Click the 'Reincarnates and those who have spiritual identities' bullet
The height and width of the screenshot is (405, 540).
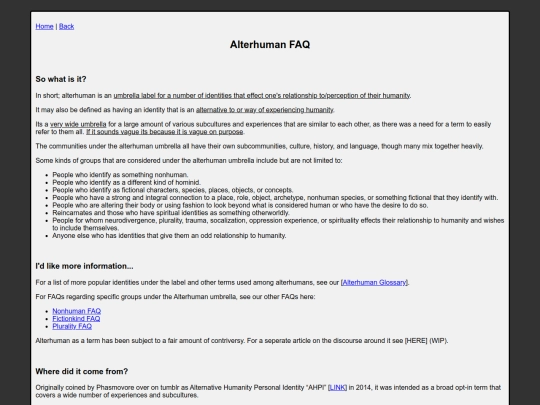(170, 213)
